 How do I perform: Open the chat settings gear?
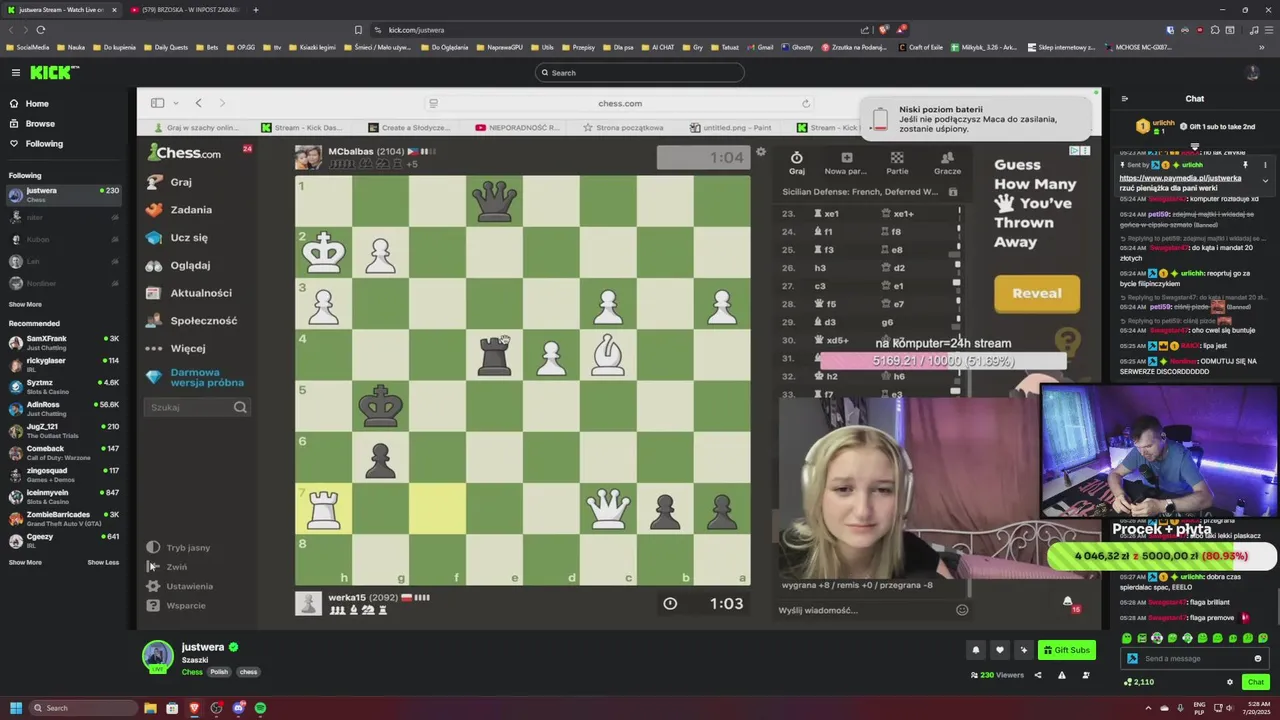pos(1230,682)
